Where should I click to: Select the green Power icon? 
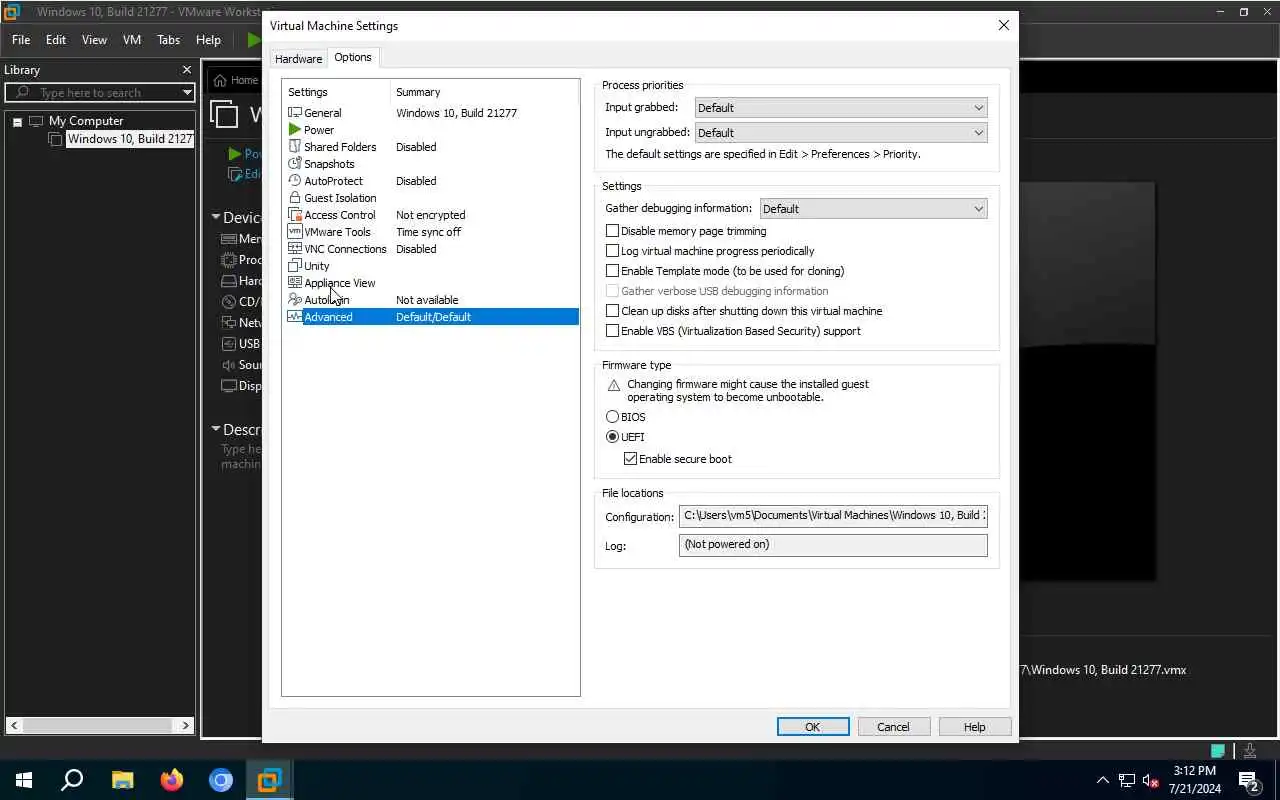[295, 130]
